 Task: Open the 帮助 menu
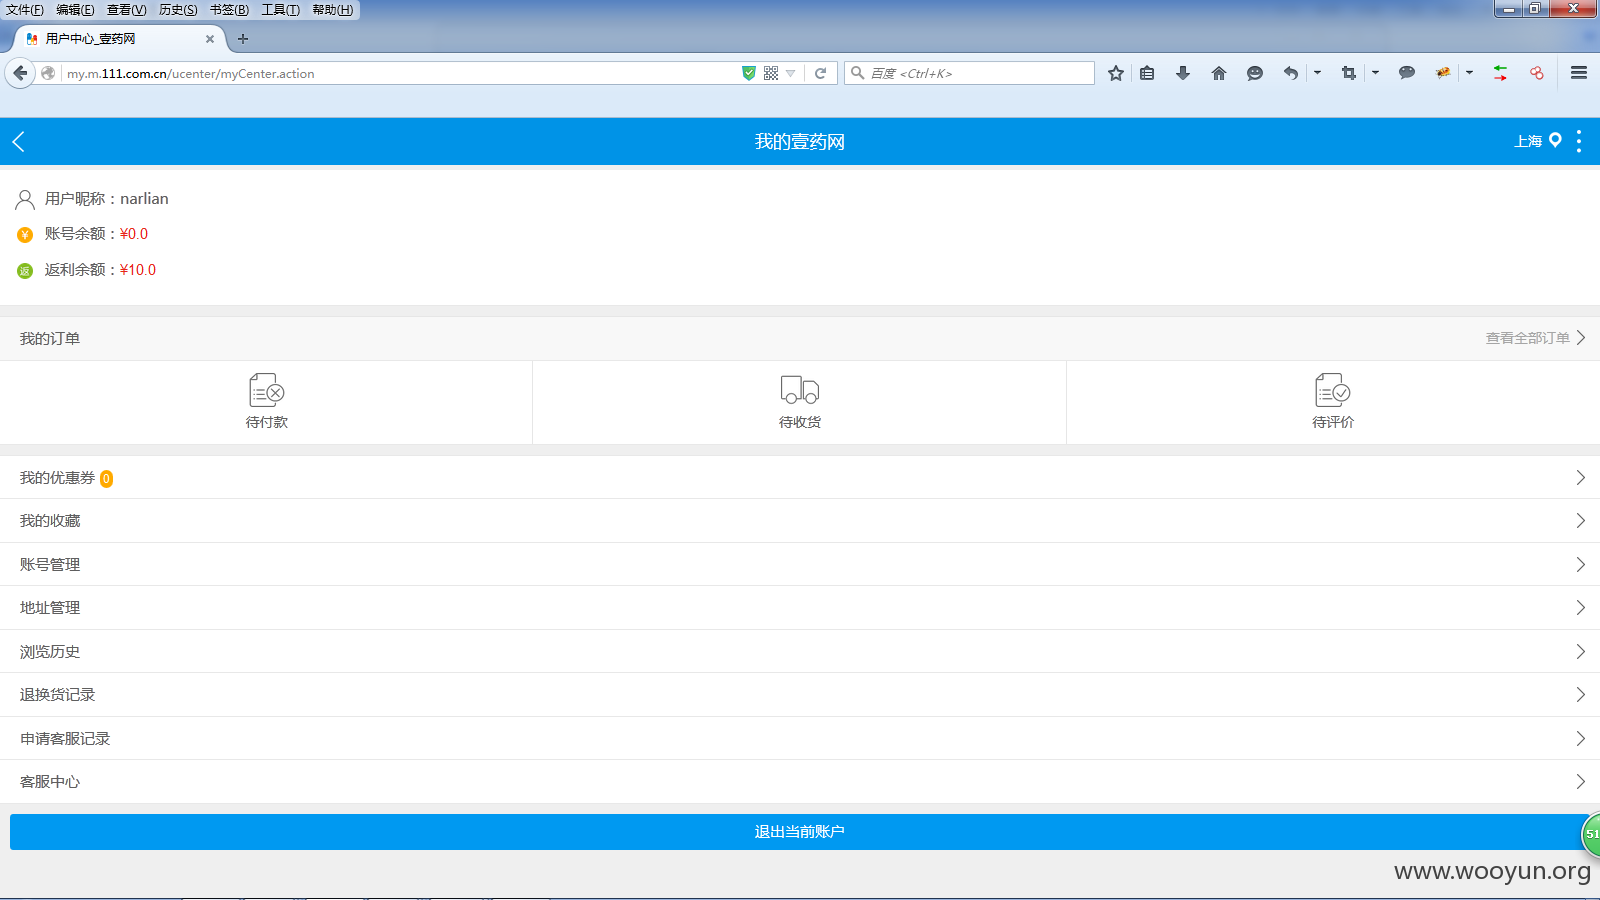click(x=332, y=10)
